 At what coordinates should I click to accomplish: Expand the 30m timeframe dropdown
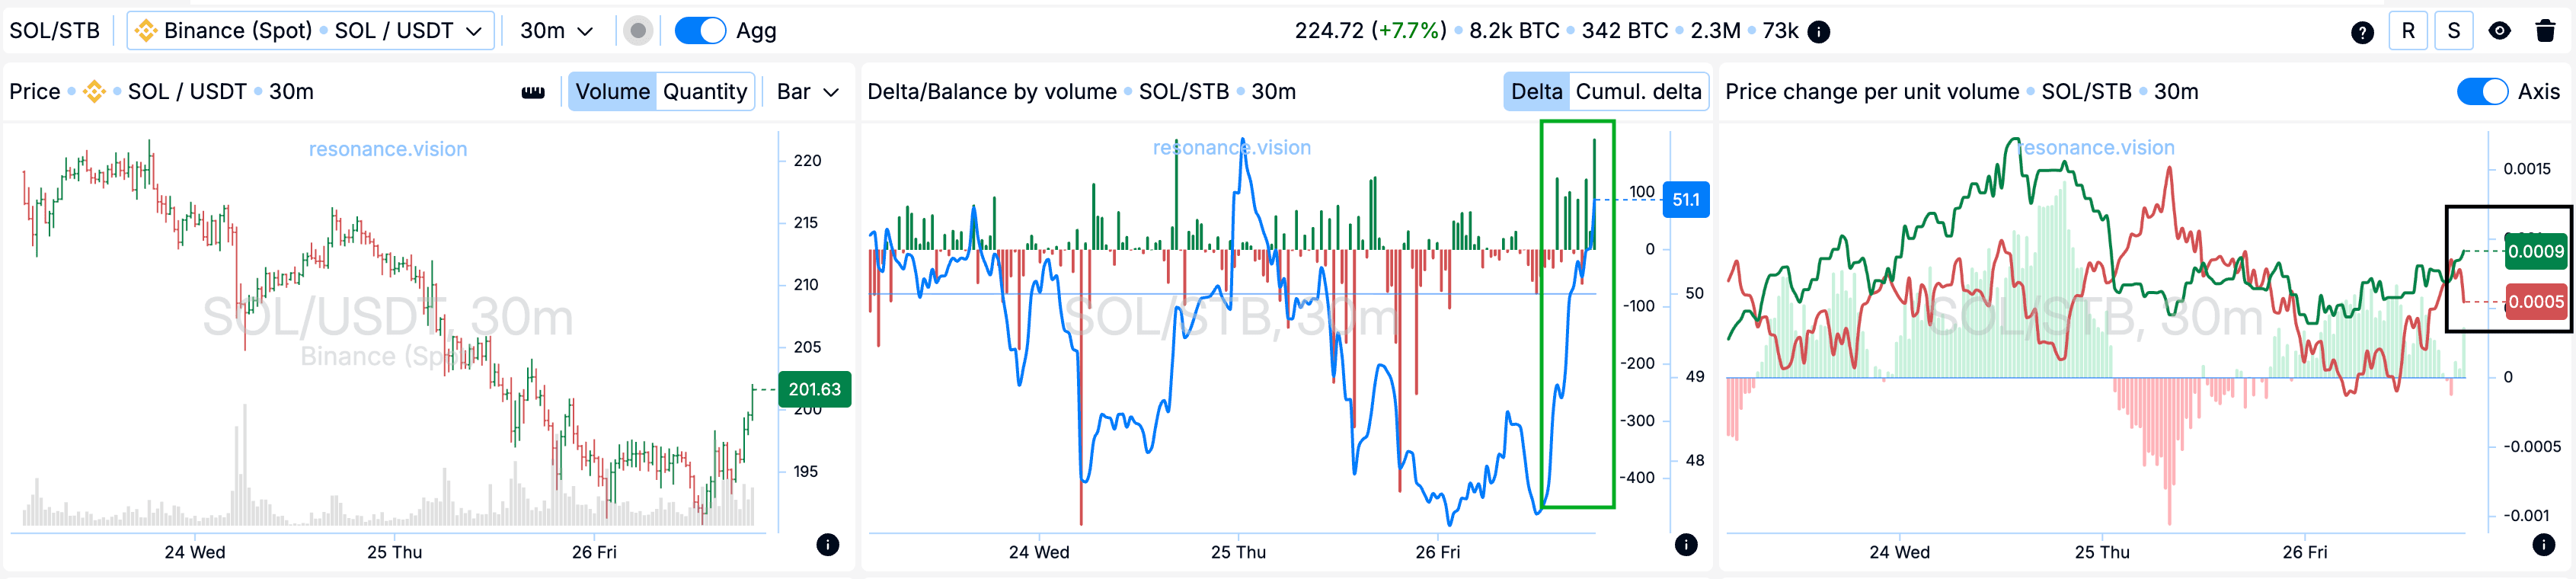tap(556, 31)
